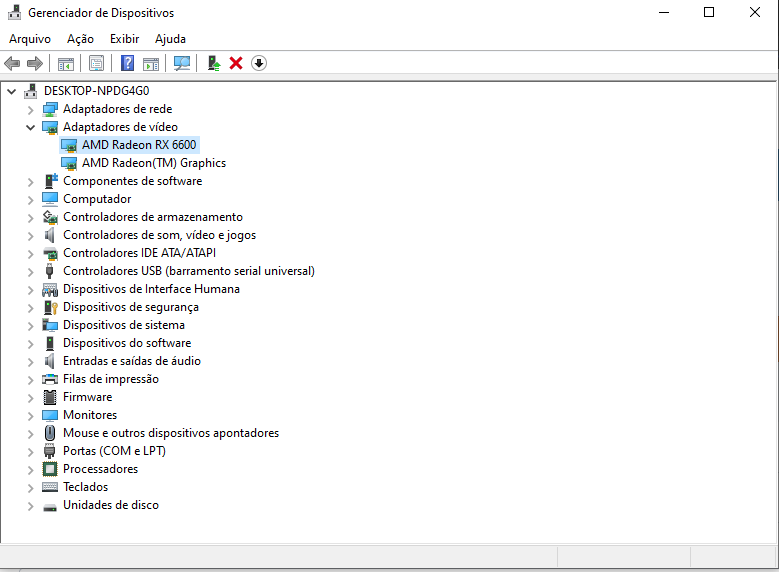This screenshot has width=779, height=572.
Task: Expand Adaptadores de rede
Action: [x=31, y=110]
